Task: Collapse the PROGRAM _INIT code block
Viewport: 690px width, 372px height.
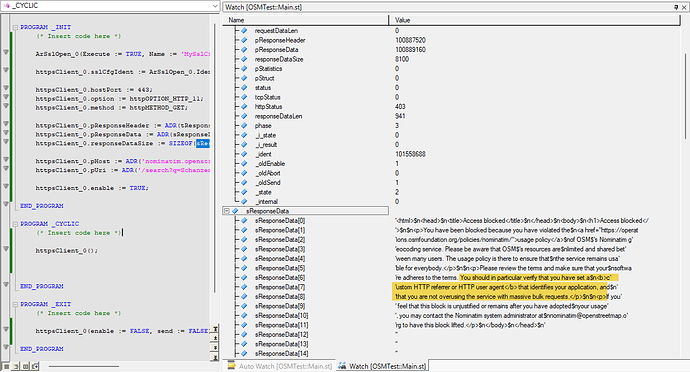Action: (15, 27)
